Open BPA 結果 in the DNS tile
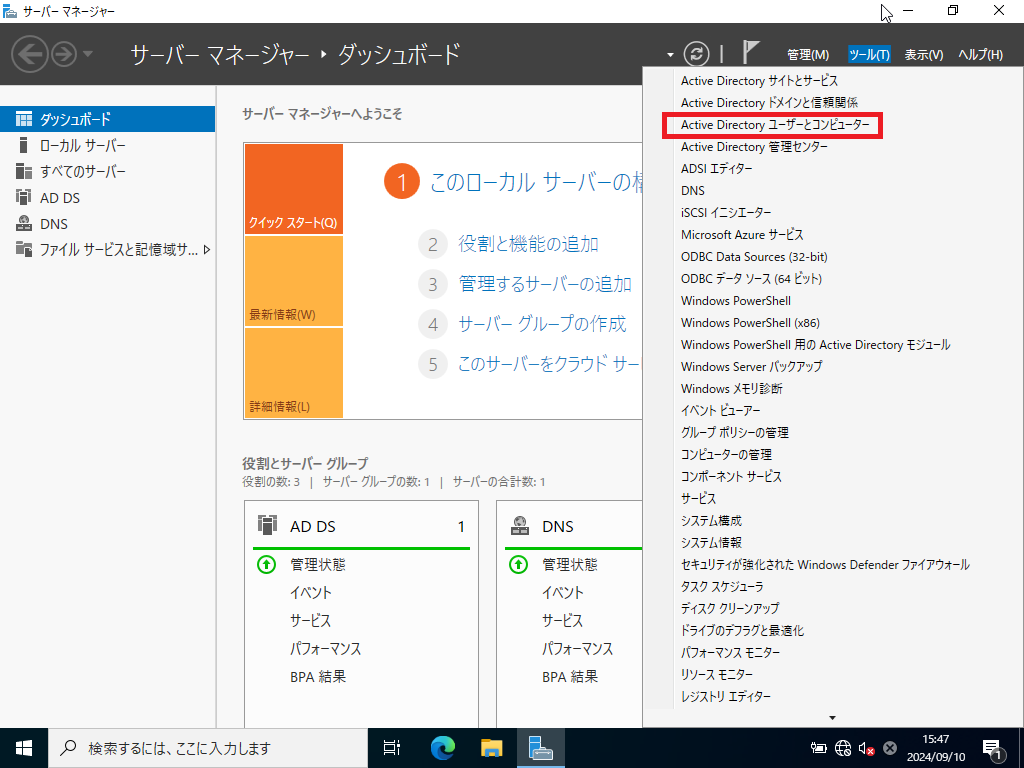The image size is (1024, 768). pos(570,677)
